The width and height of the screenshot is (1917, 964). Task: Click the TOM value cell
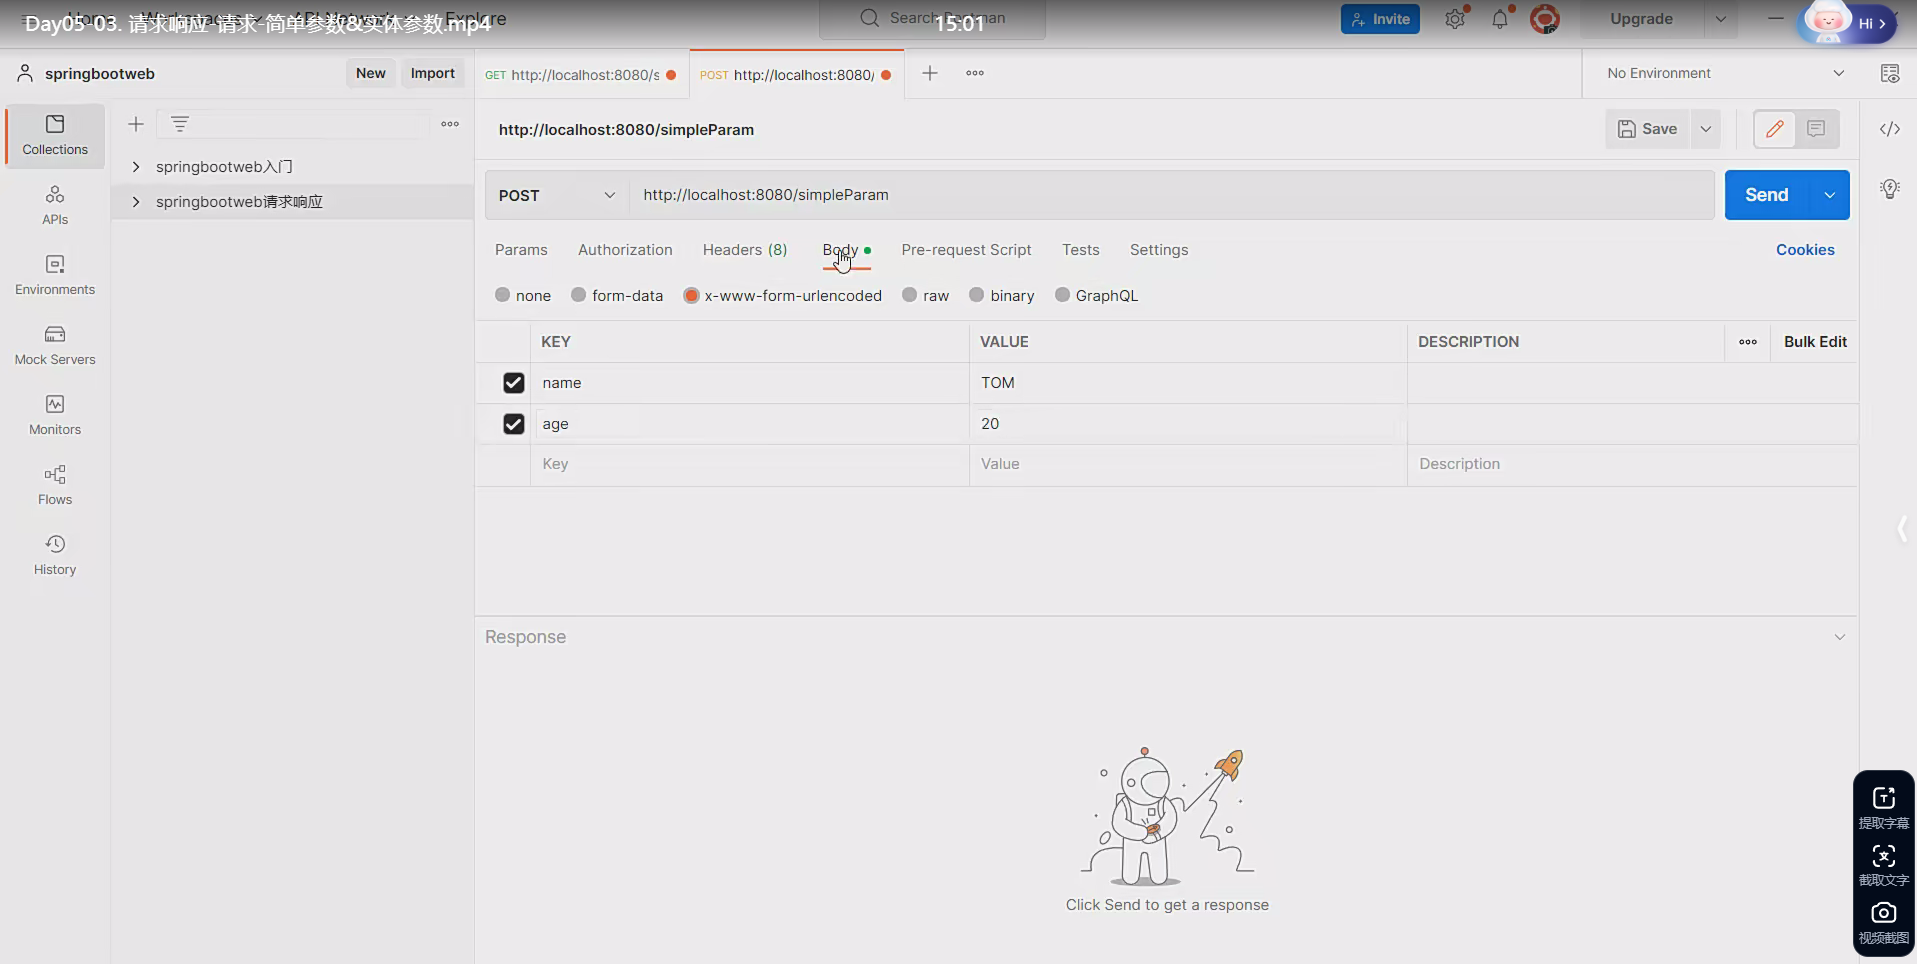tap(1188, 383)
